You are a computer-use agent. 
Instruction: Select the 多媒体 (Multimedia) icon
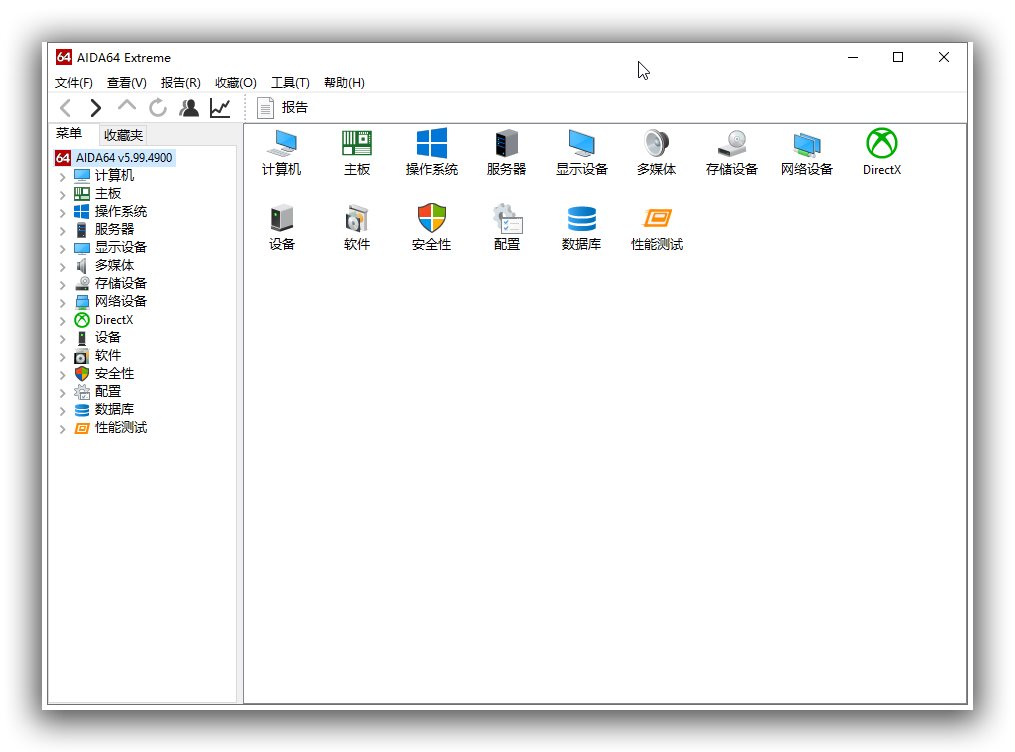656,150
